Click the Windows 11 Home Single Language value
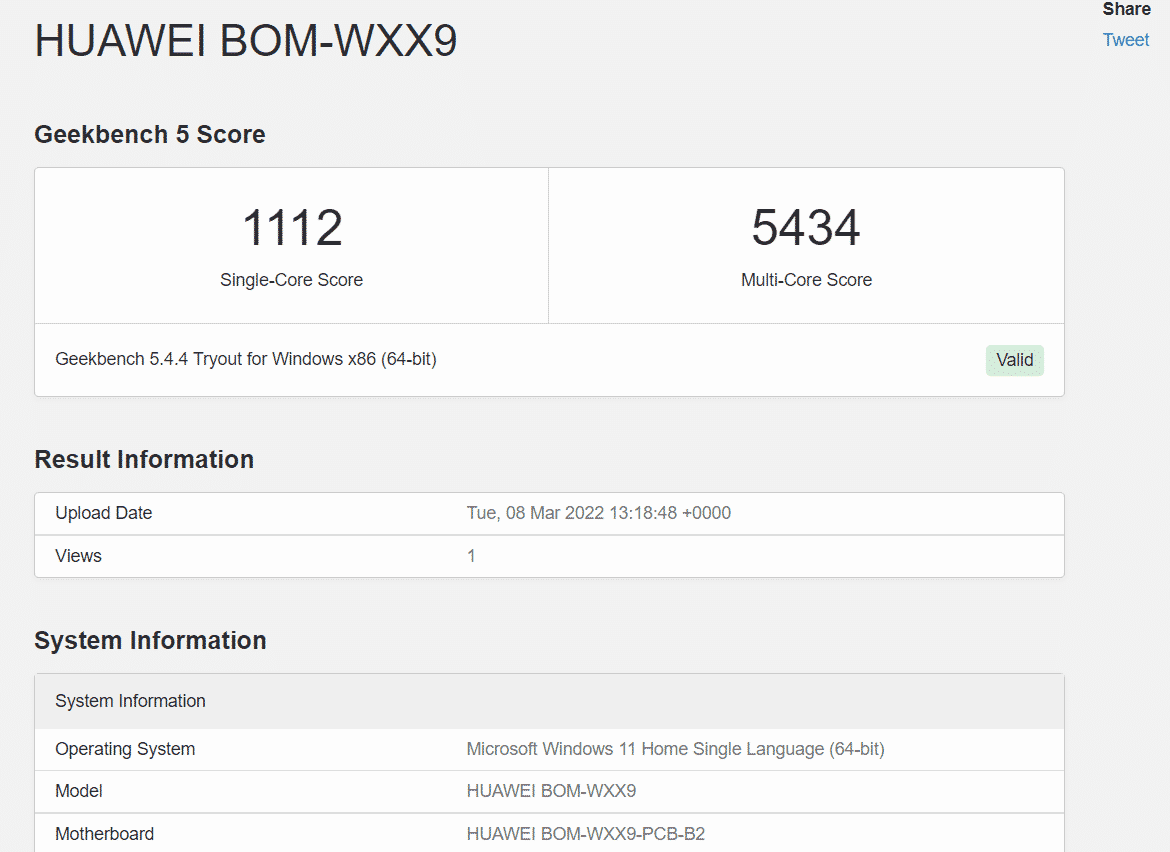The image size is (1170, 852). [x=675, y=749]
